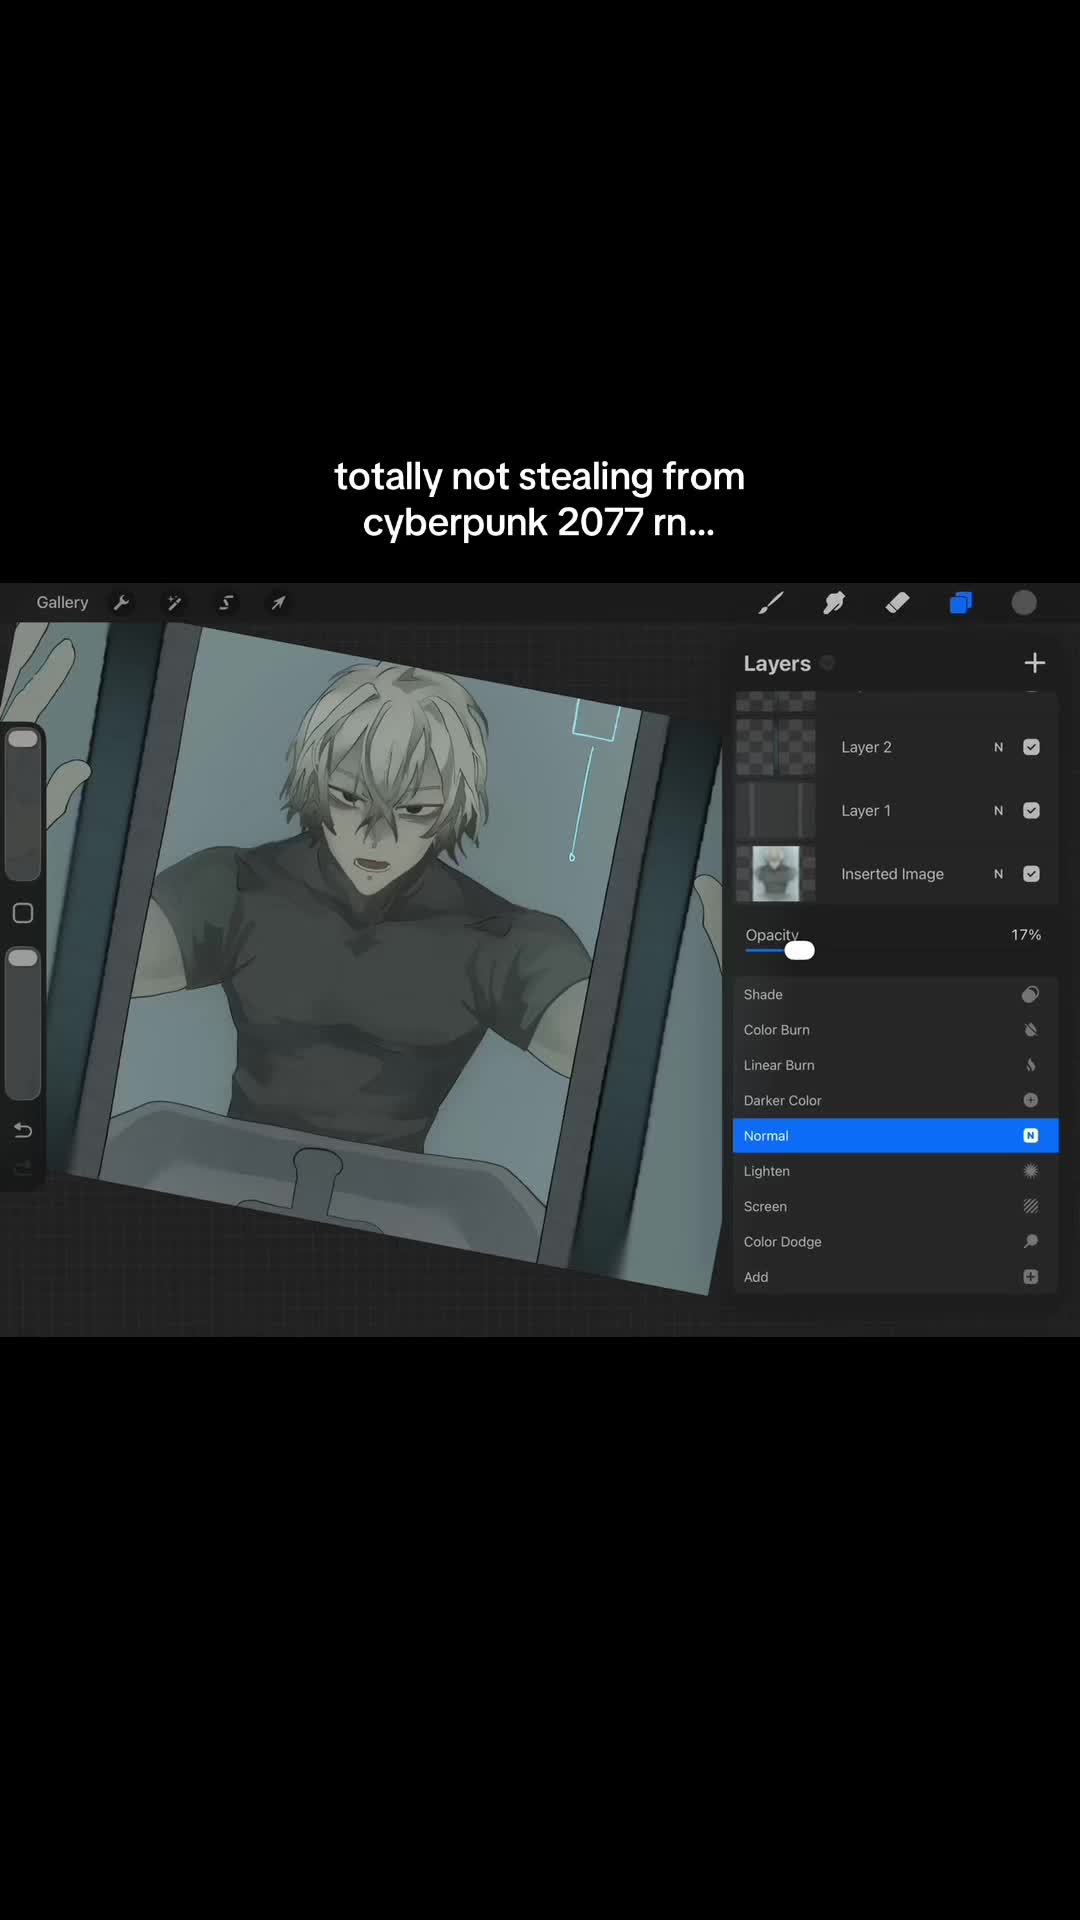Collapse blend mode N on Inserted Image
Screen dimensions: 1080x1920
(998, 874)
